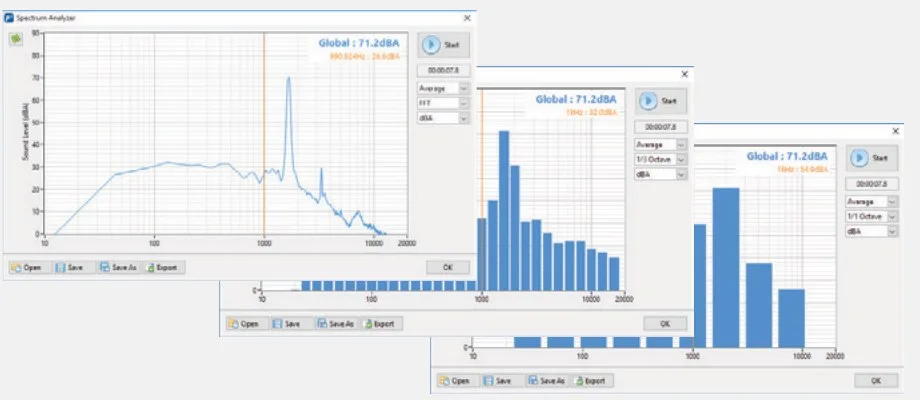
Task: Click Spectrum Analyzer title bar app icon
Action: (x=9, y=18)
